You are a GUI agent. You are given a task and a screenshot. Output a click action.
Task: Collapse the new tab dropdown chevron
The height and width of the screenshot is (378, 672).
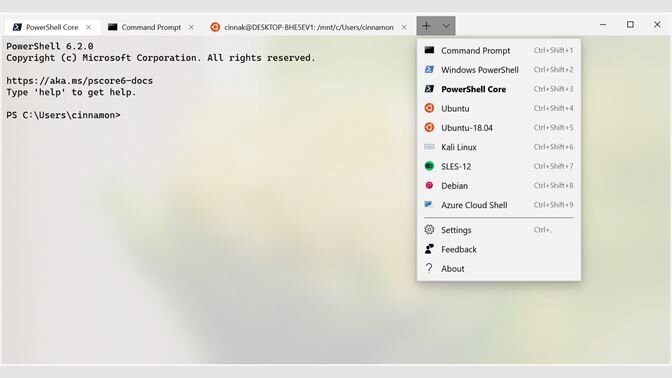(446, 26)
